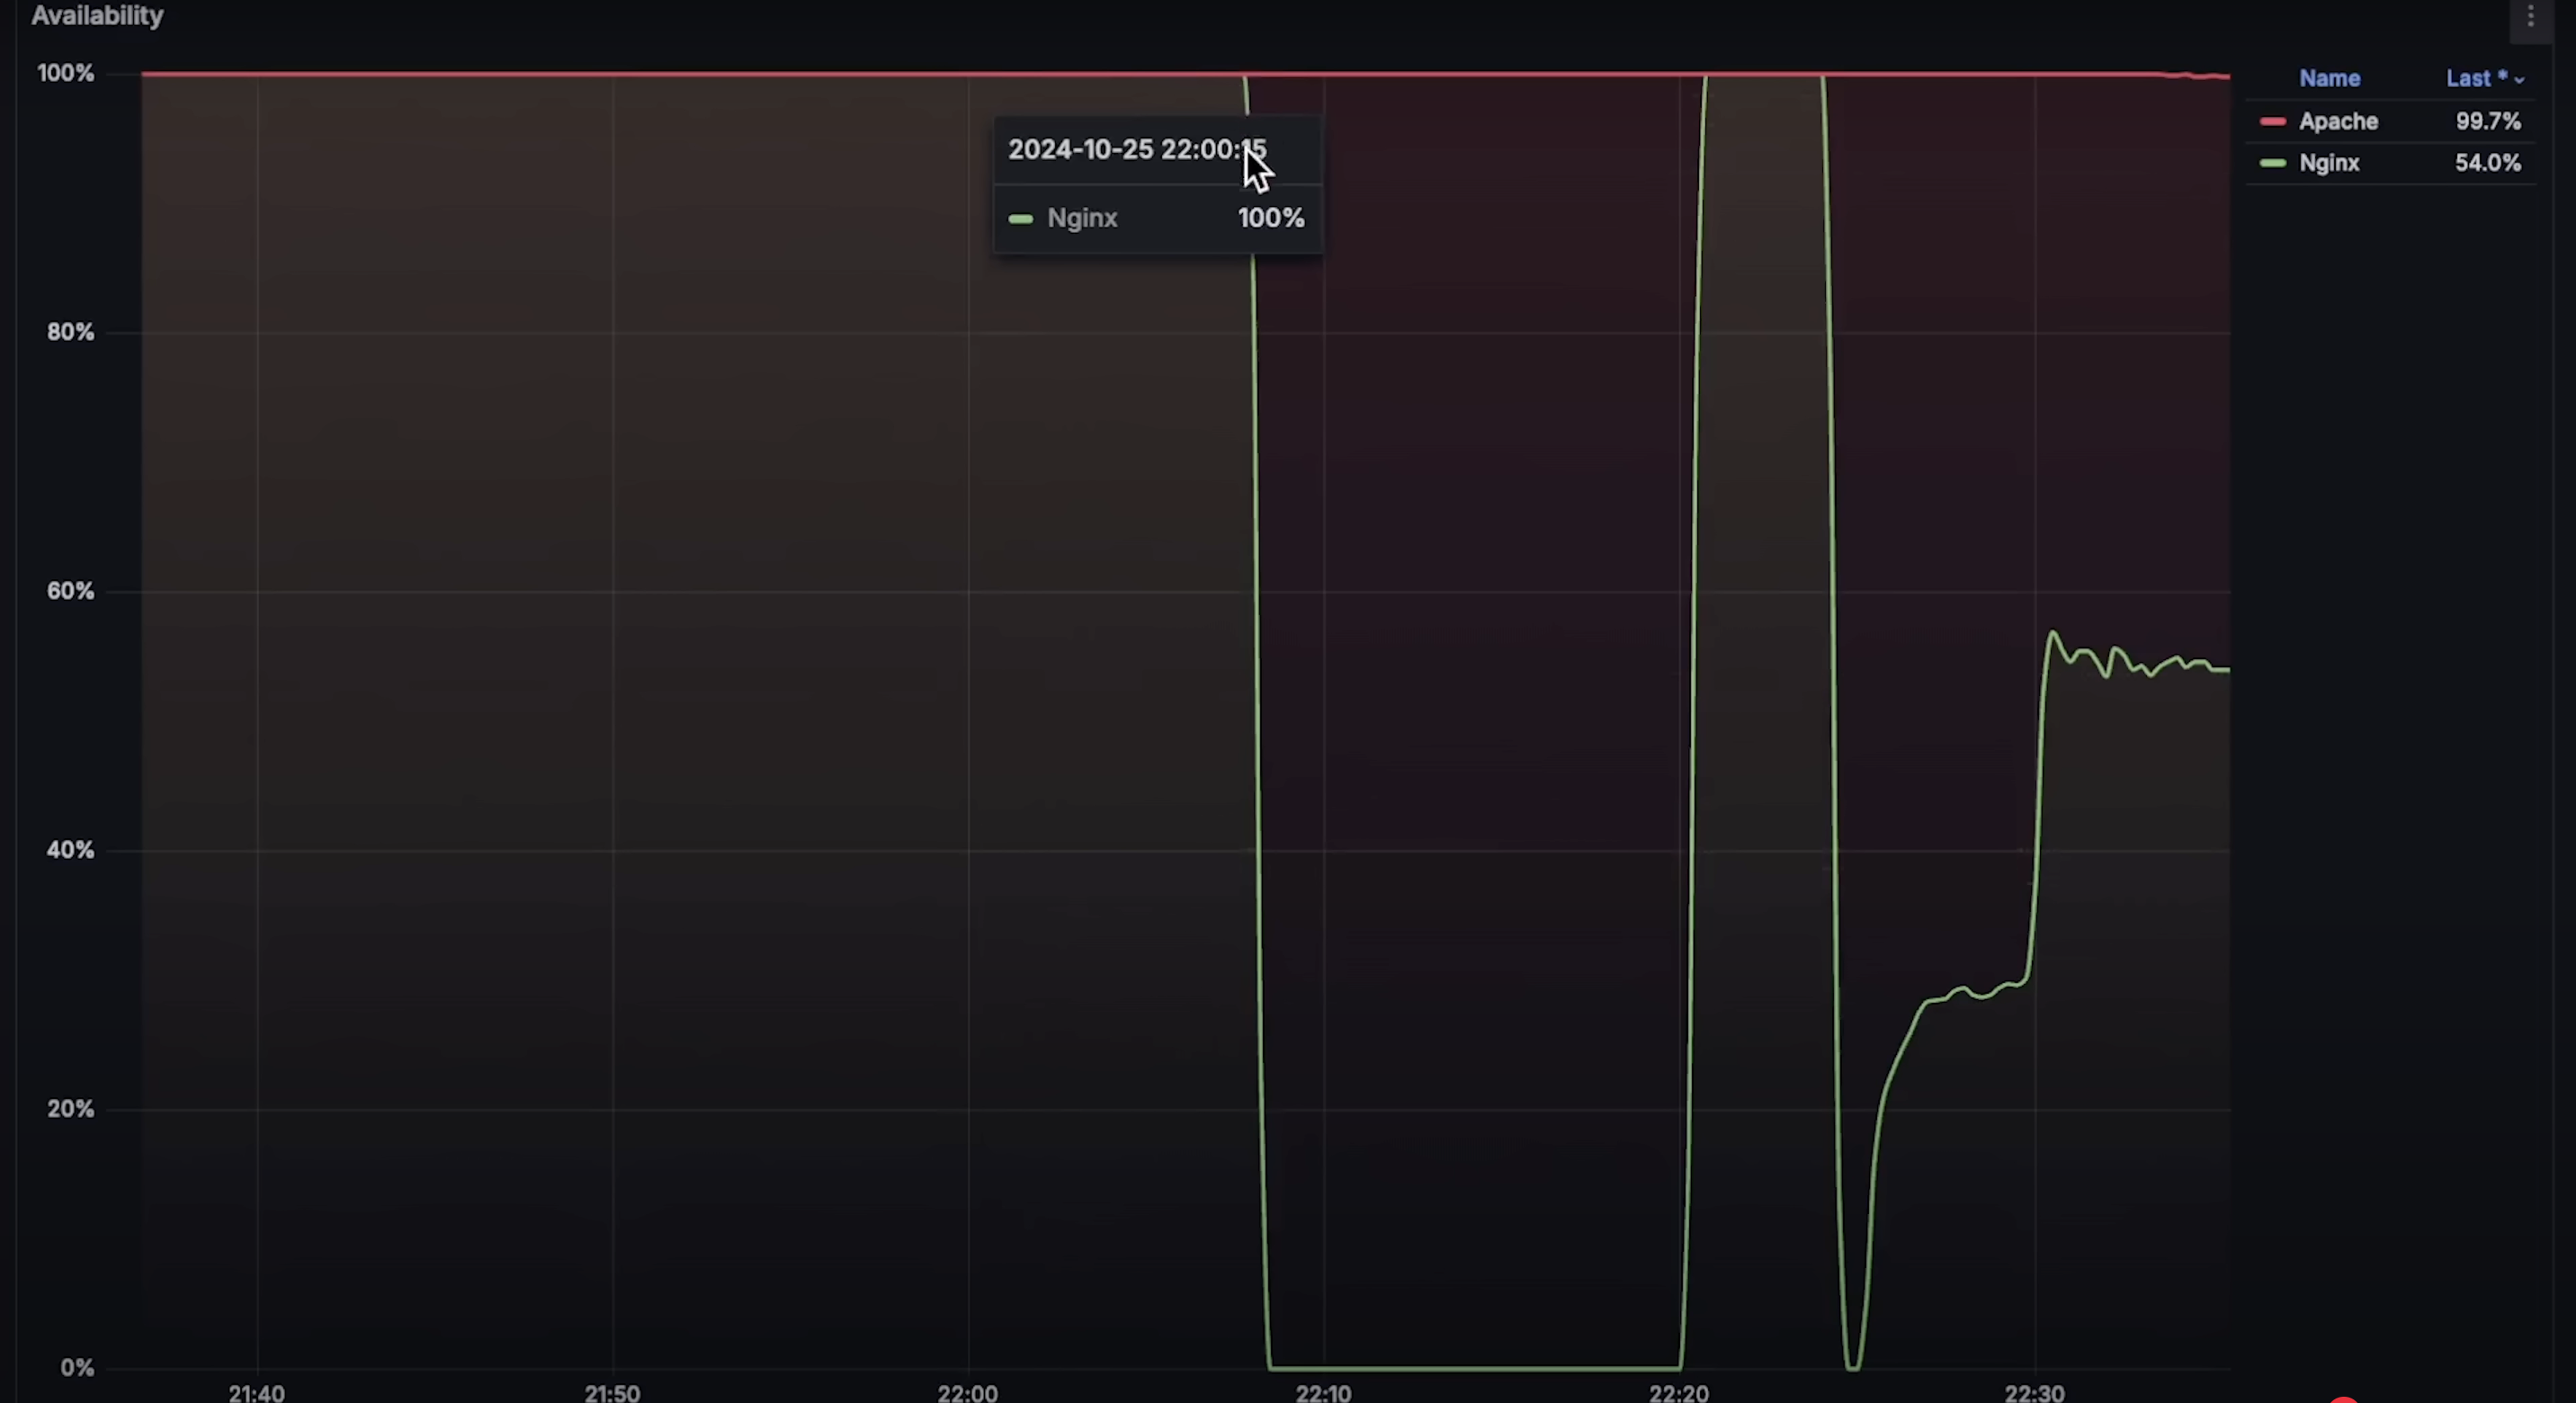Click the Apache red series color swatch
The height and width of the screenshot is (1403, 2576).
(x=2272, y=122)
